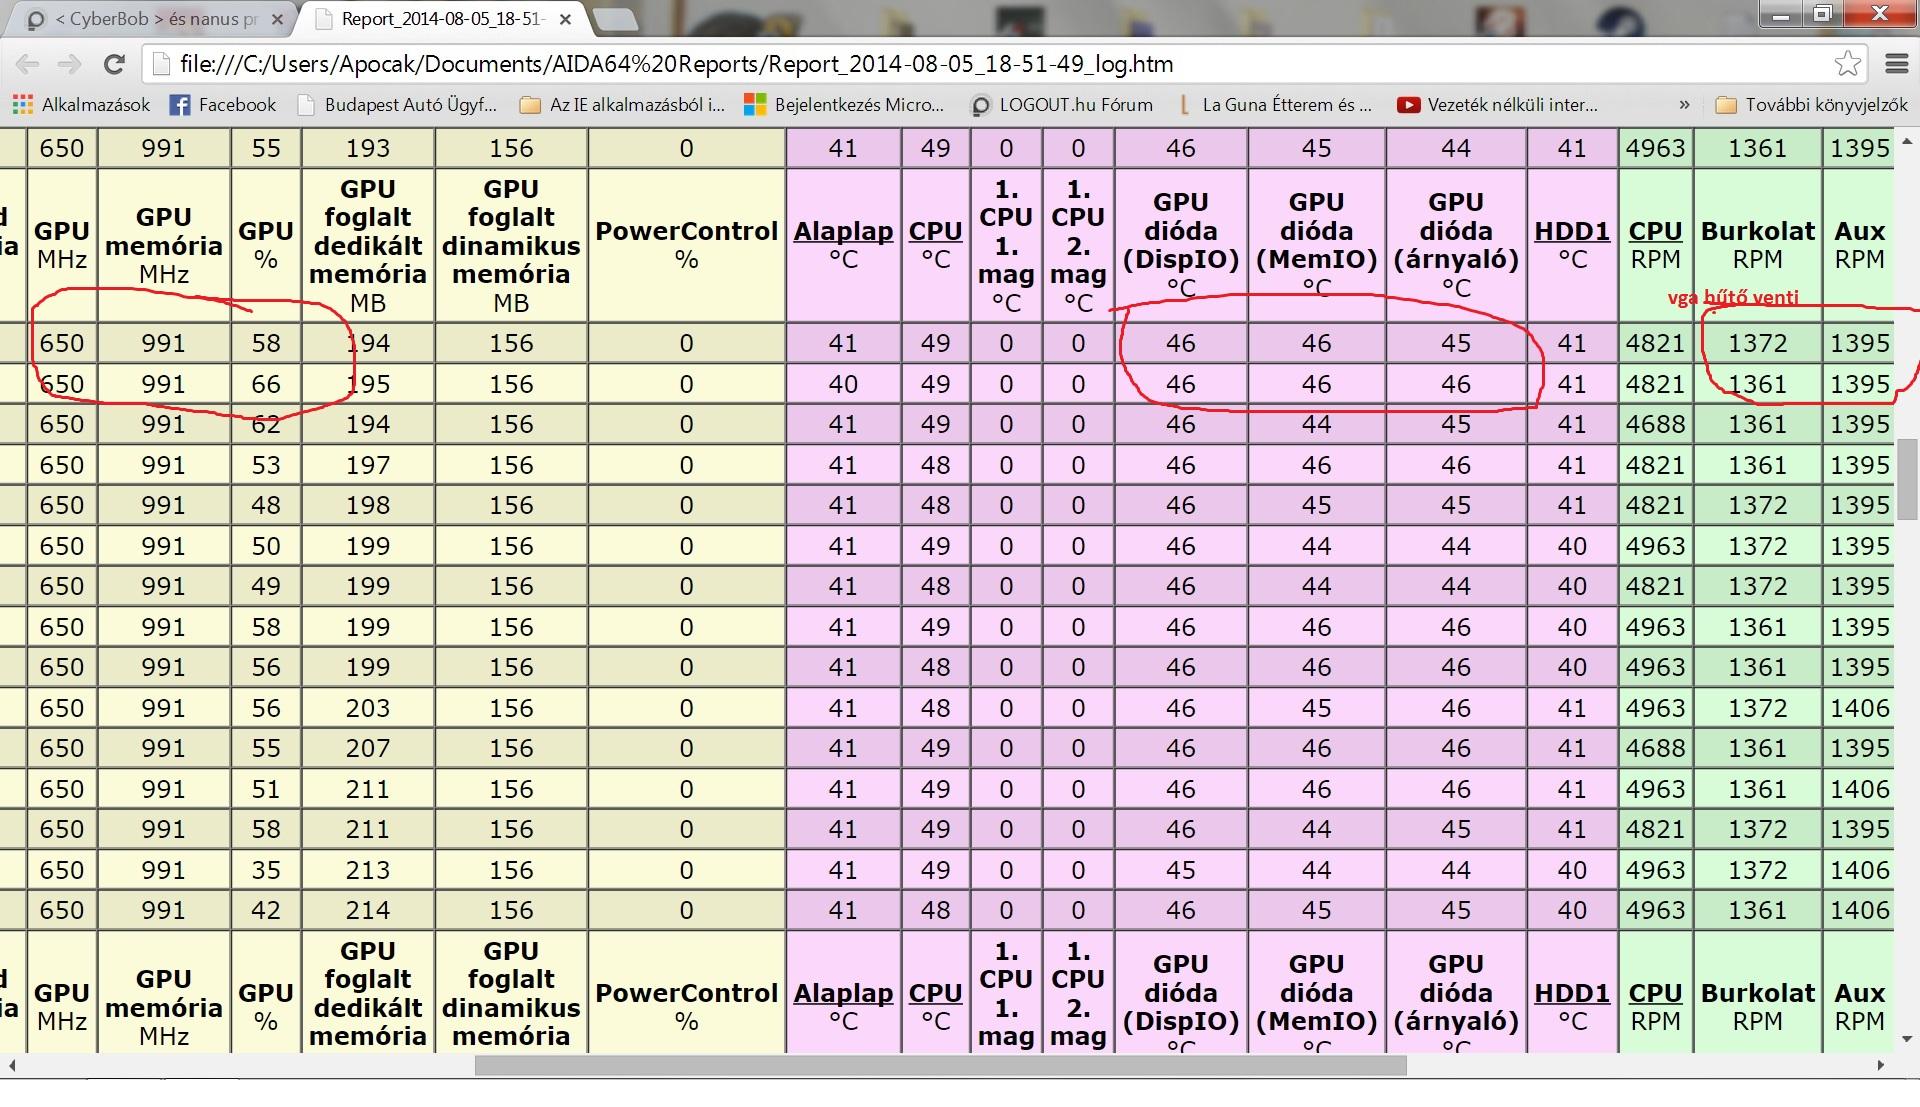1920x1107 pixels.
Task: Open Facebook bookmark
Action: click(x=222, y=105)
